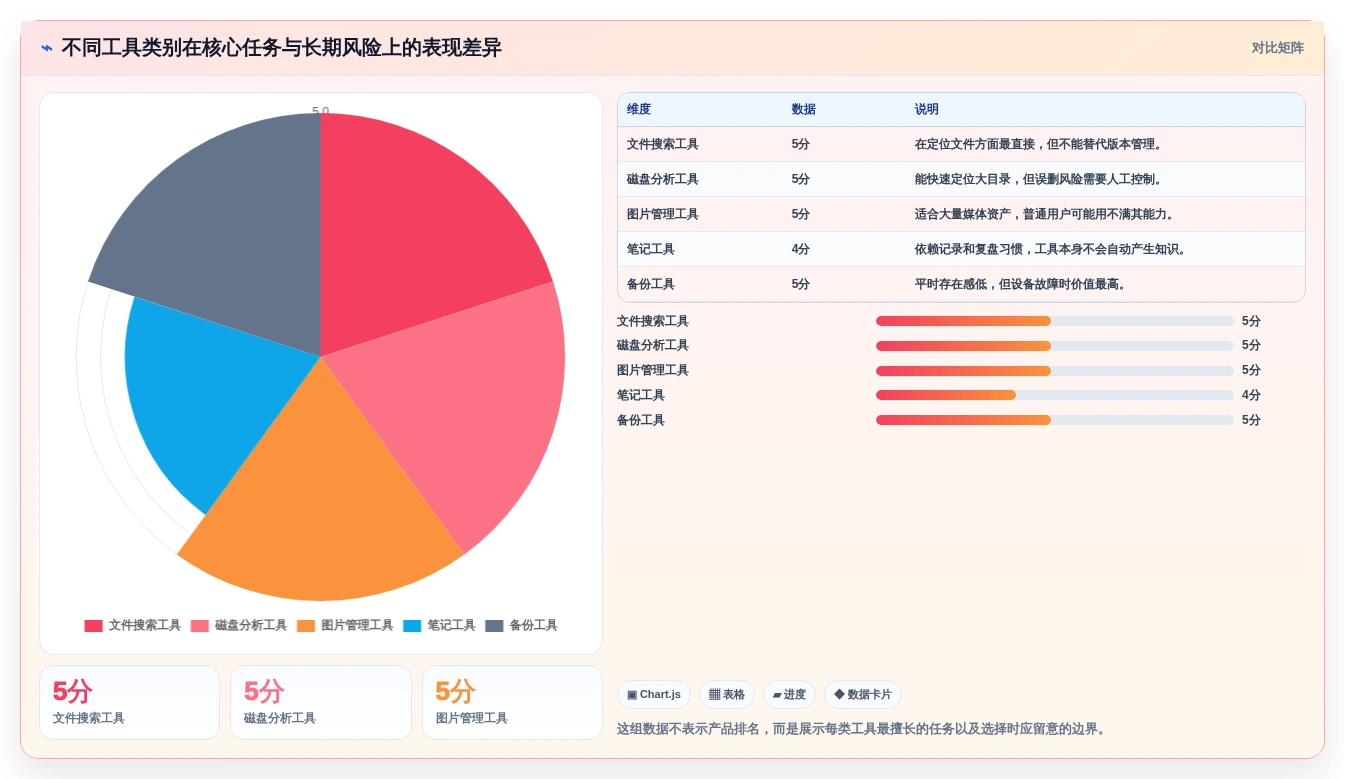The width and height of the screenshot is (1345, 779).
Task: Toggle 备份工具 legend color box
Action: click(x=494, y=626)
